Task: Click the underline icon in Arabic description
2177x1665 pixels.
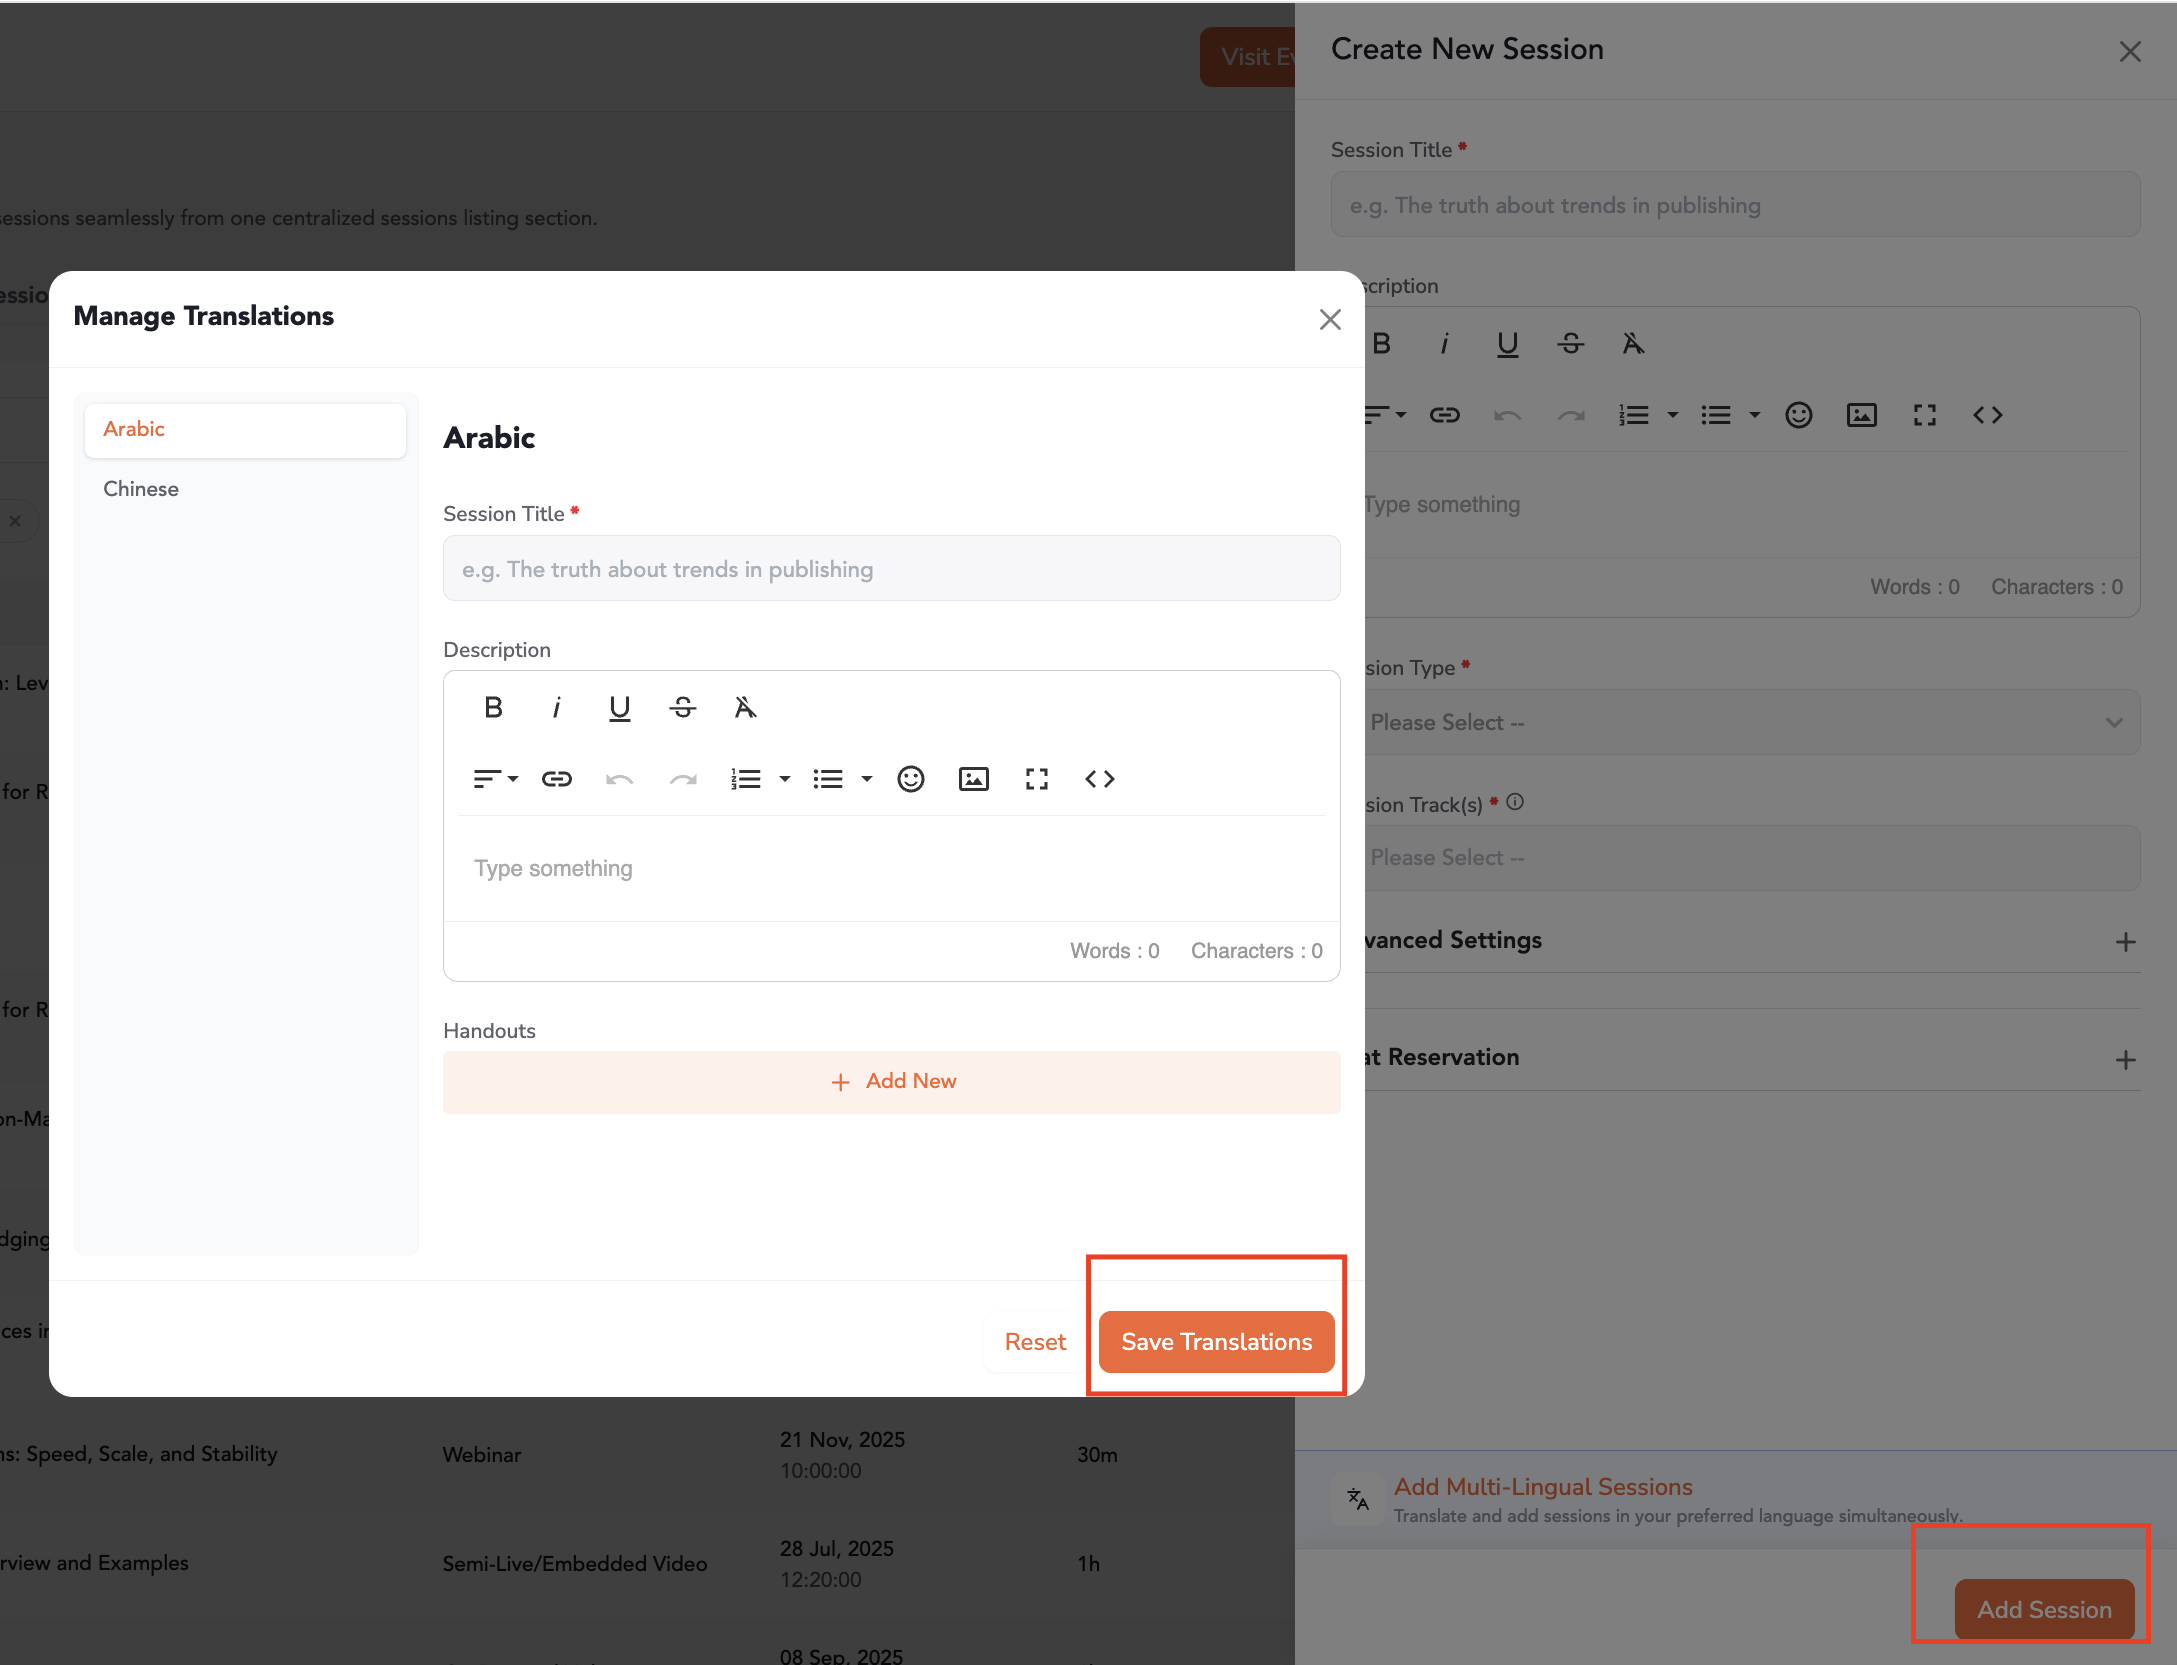Action: 619,708
